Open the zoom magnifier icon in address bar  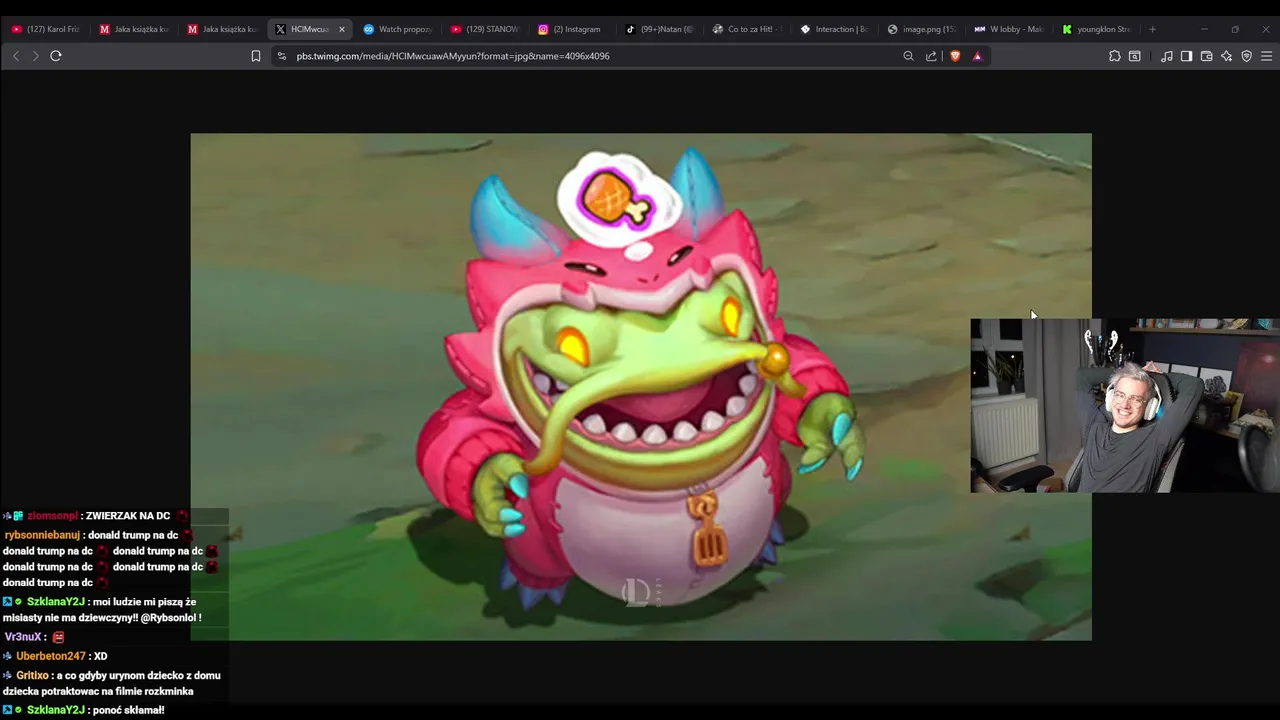pyautogui.click(x=908, y=56)
